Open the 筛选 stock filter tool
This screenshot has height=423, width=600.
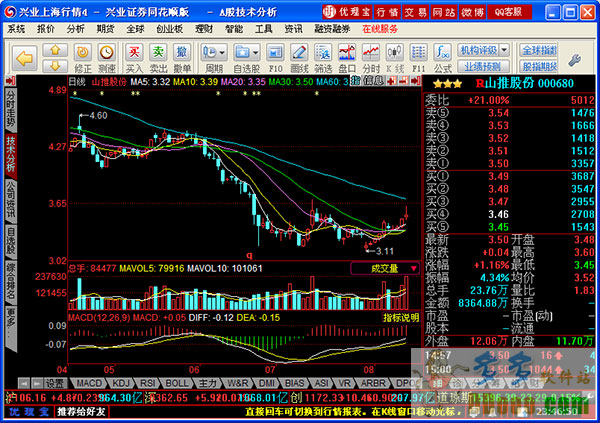pyautogui.click(x=323, y=58)
